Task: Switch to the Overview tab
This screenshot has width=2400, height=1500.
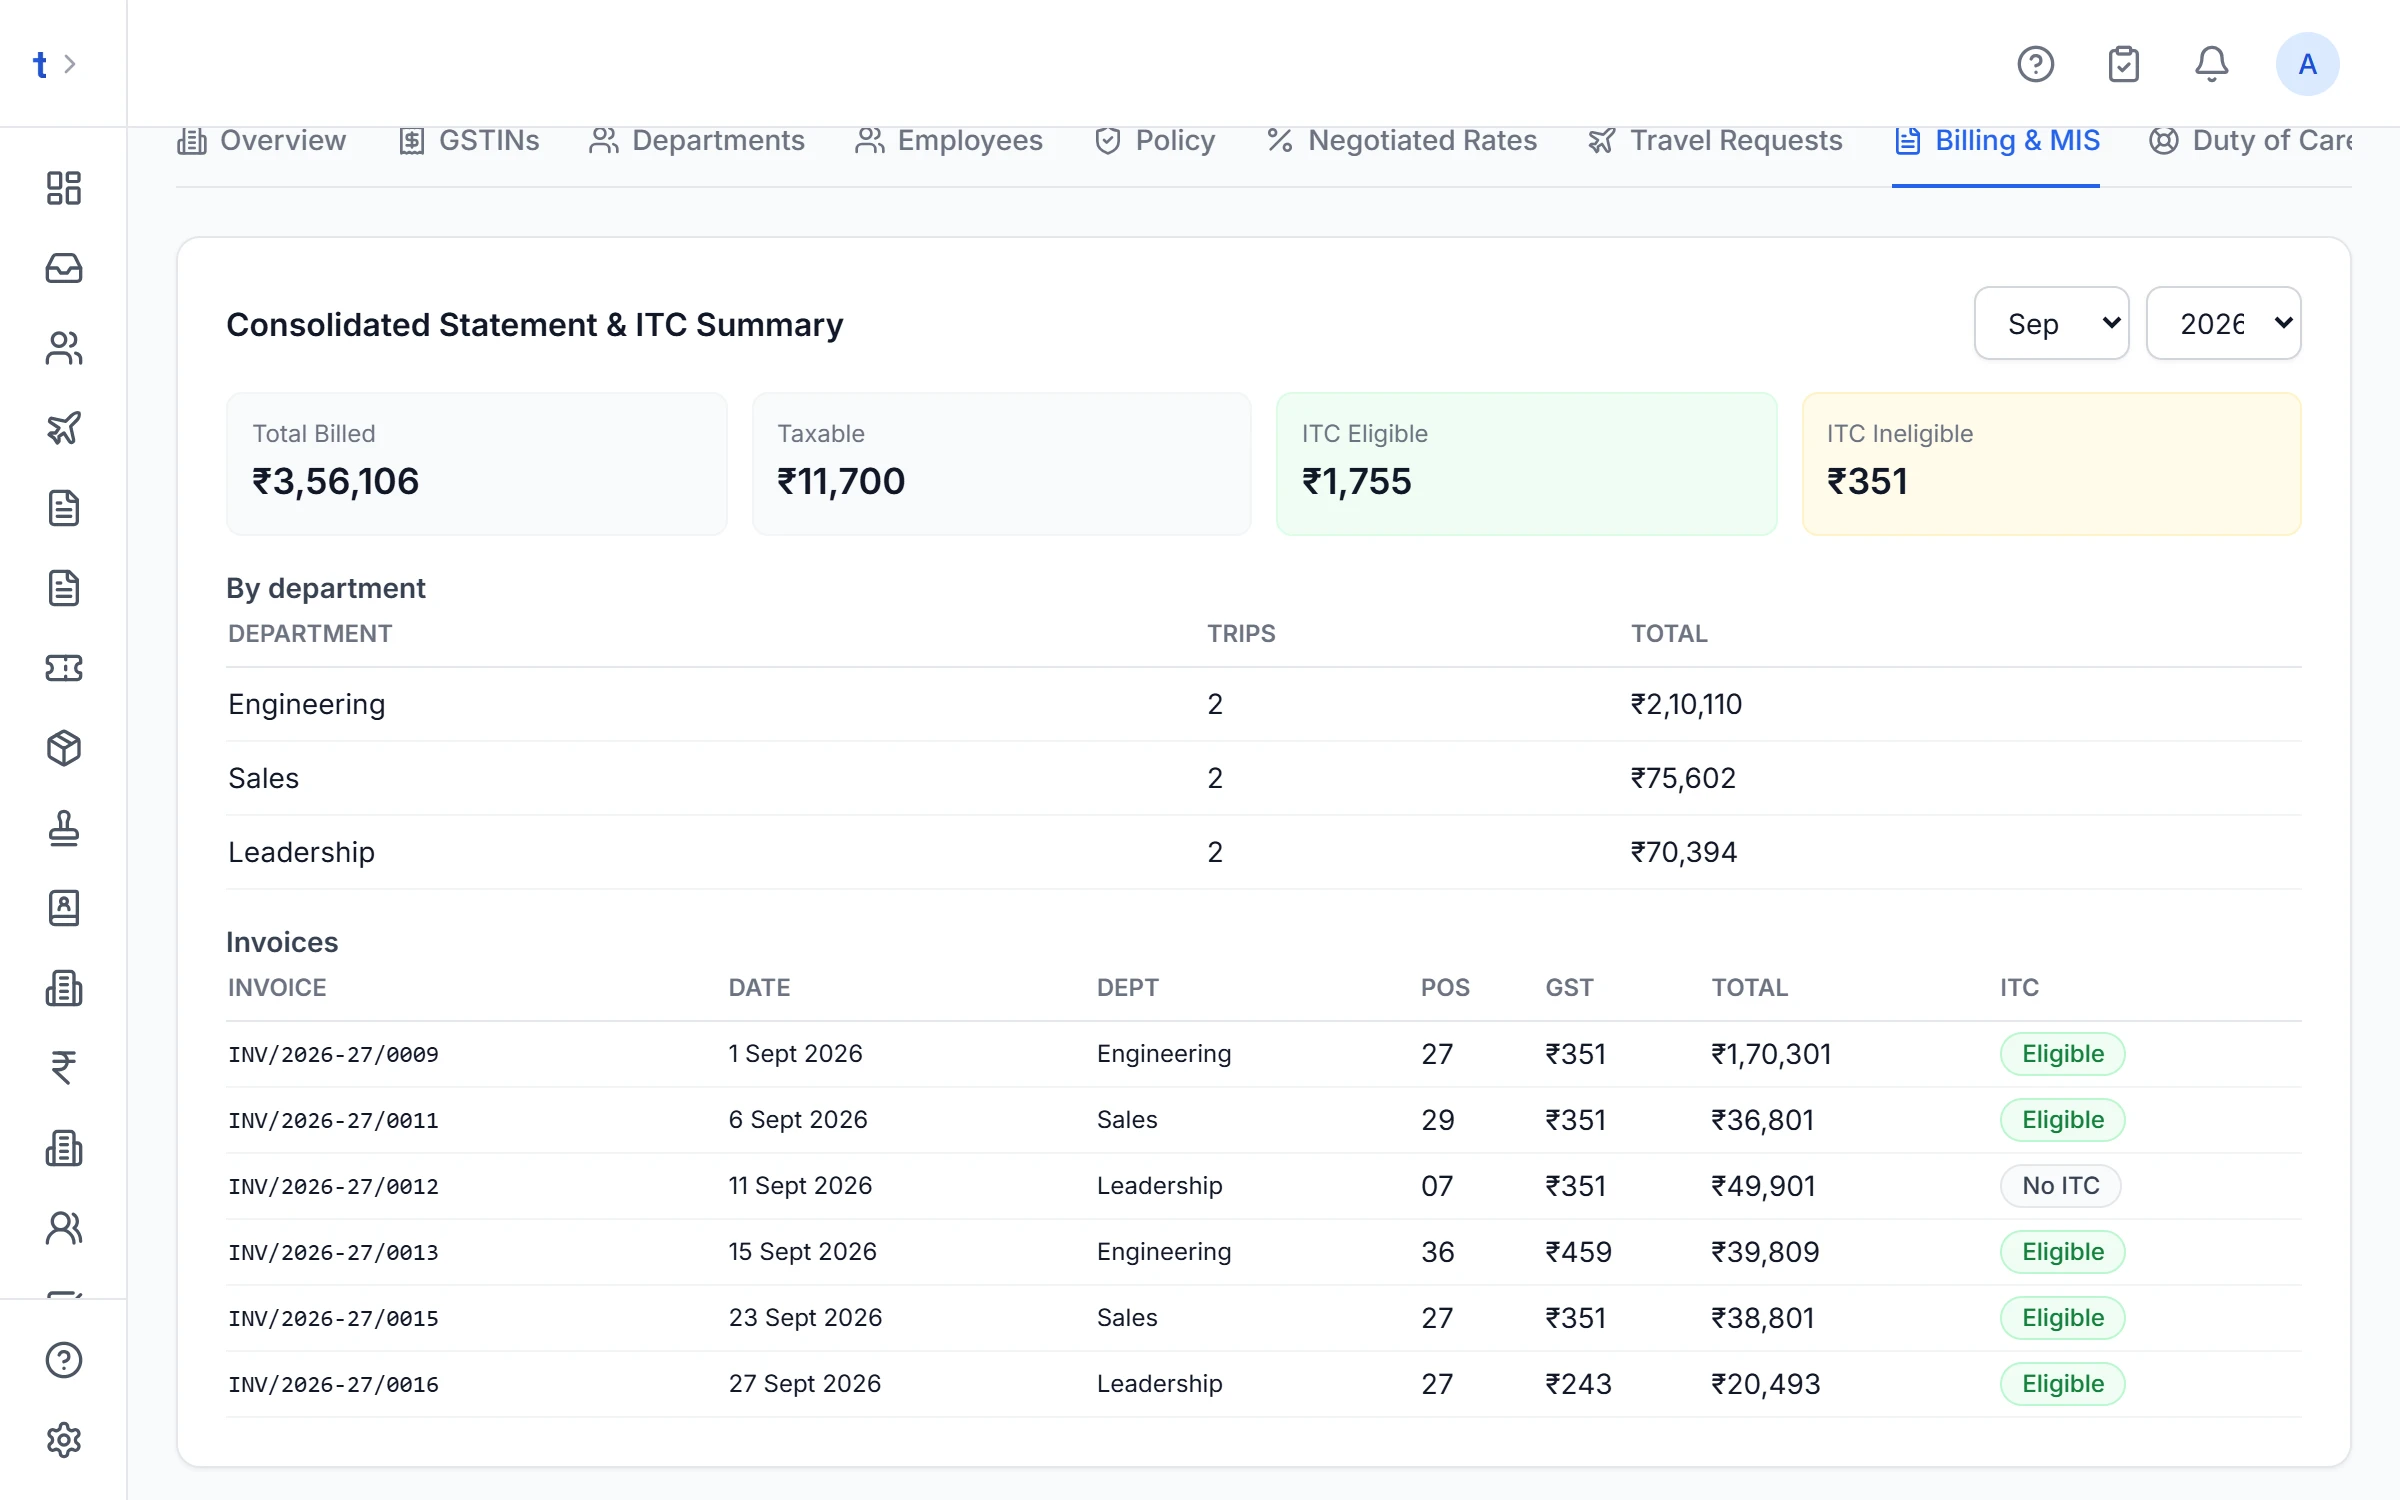Action: click(x=261, y=141)
